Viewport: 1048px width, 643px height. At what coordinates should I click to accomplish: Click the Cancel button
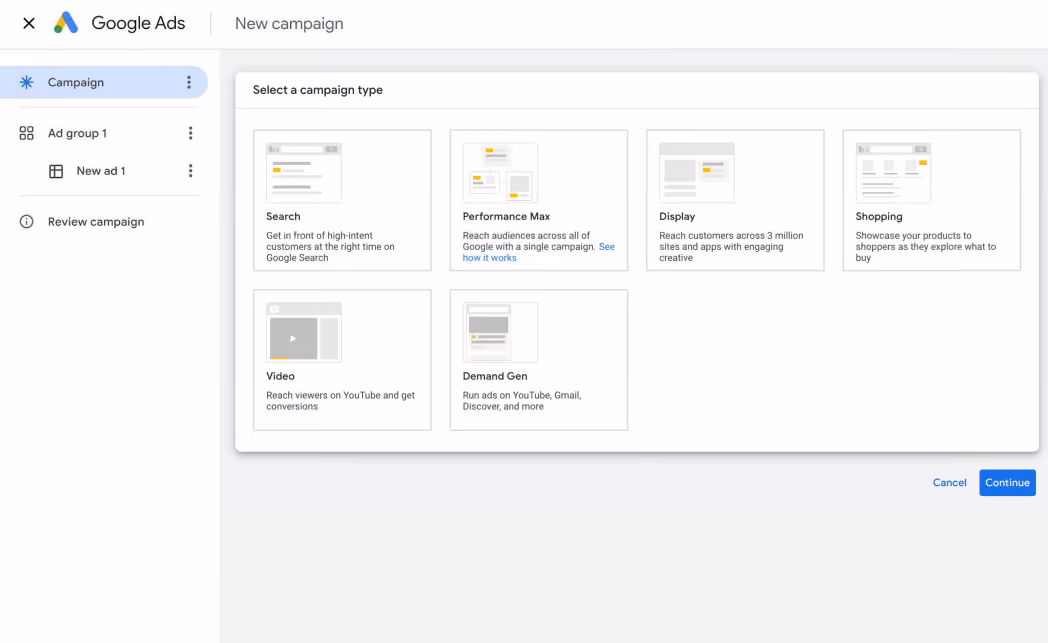click(950, 483)
